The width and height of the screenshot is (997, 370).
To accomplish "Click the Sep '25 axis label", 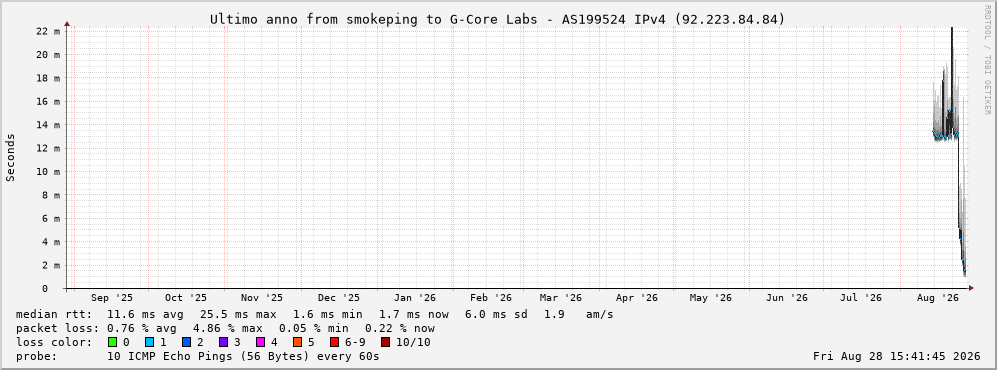I will point(112,298).
